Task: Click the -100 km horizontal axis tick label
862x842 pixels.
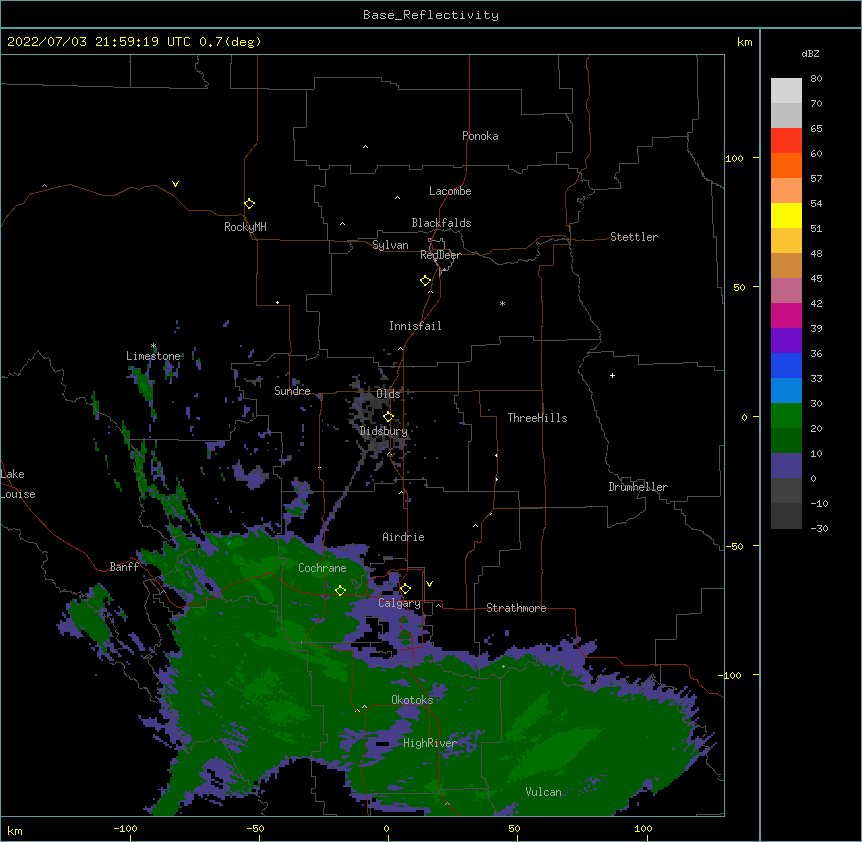Action: [x=125, y=828]
